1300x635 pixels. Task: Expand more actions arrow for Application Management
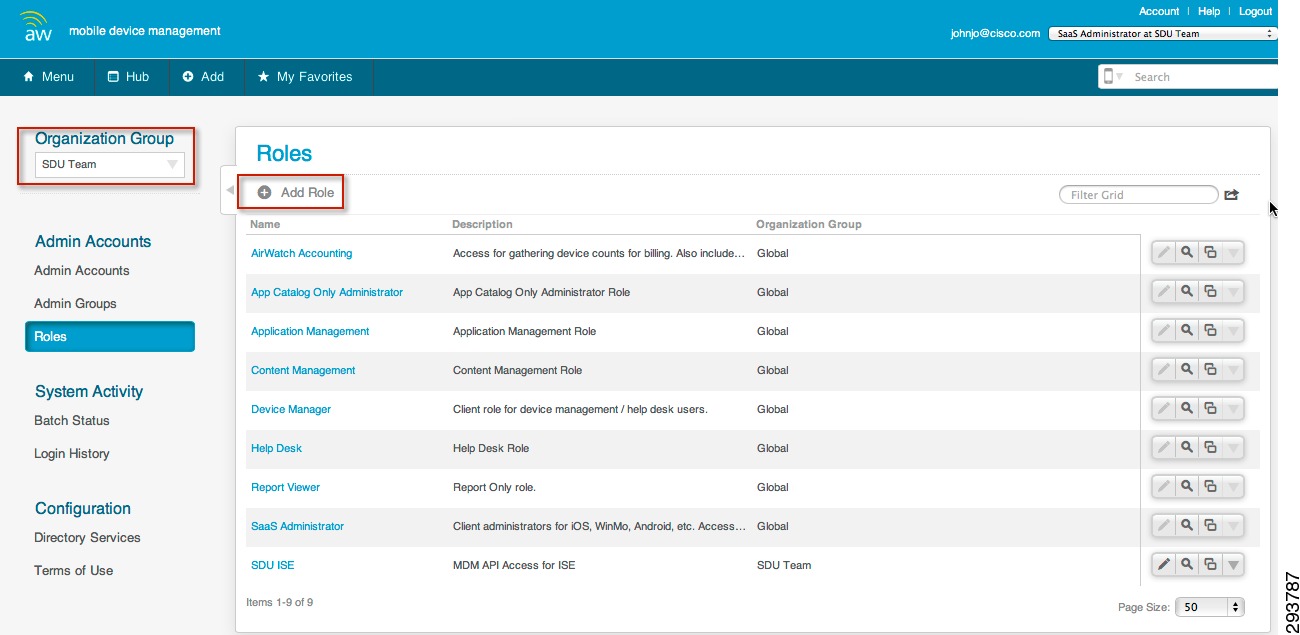(x=1234, y=331)
